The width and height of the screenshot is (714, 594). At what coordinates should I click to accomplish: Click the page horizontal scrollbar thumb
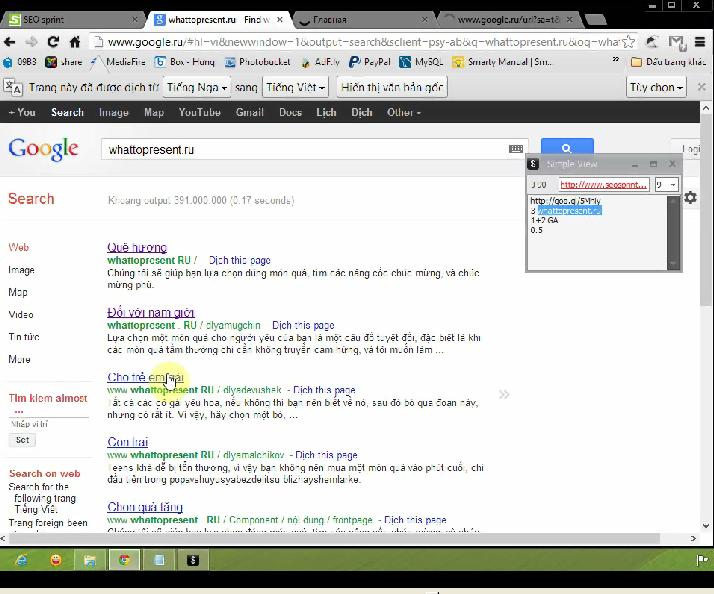[x=335, y=538]
